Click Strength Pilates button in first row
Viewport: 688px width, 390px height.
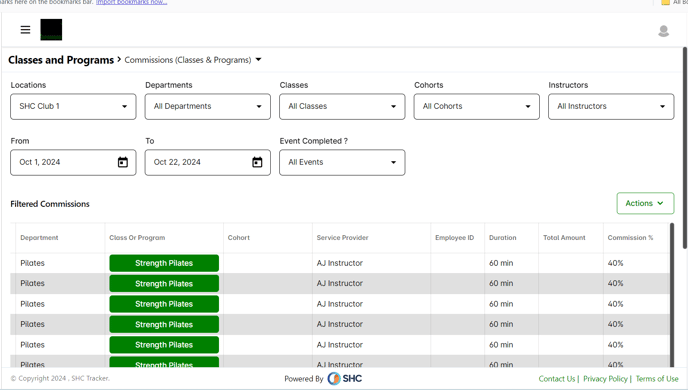click(x=164, y=263)
